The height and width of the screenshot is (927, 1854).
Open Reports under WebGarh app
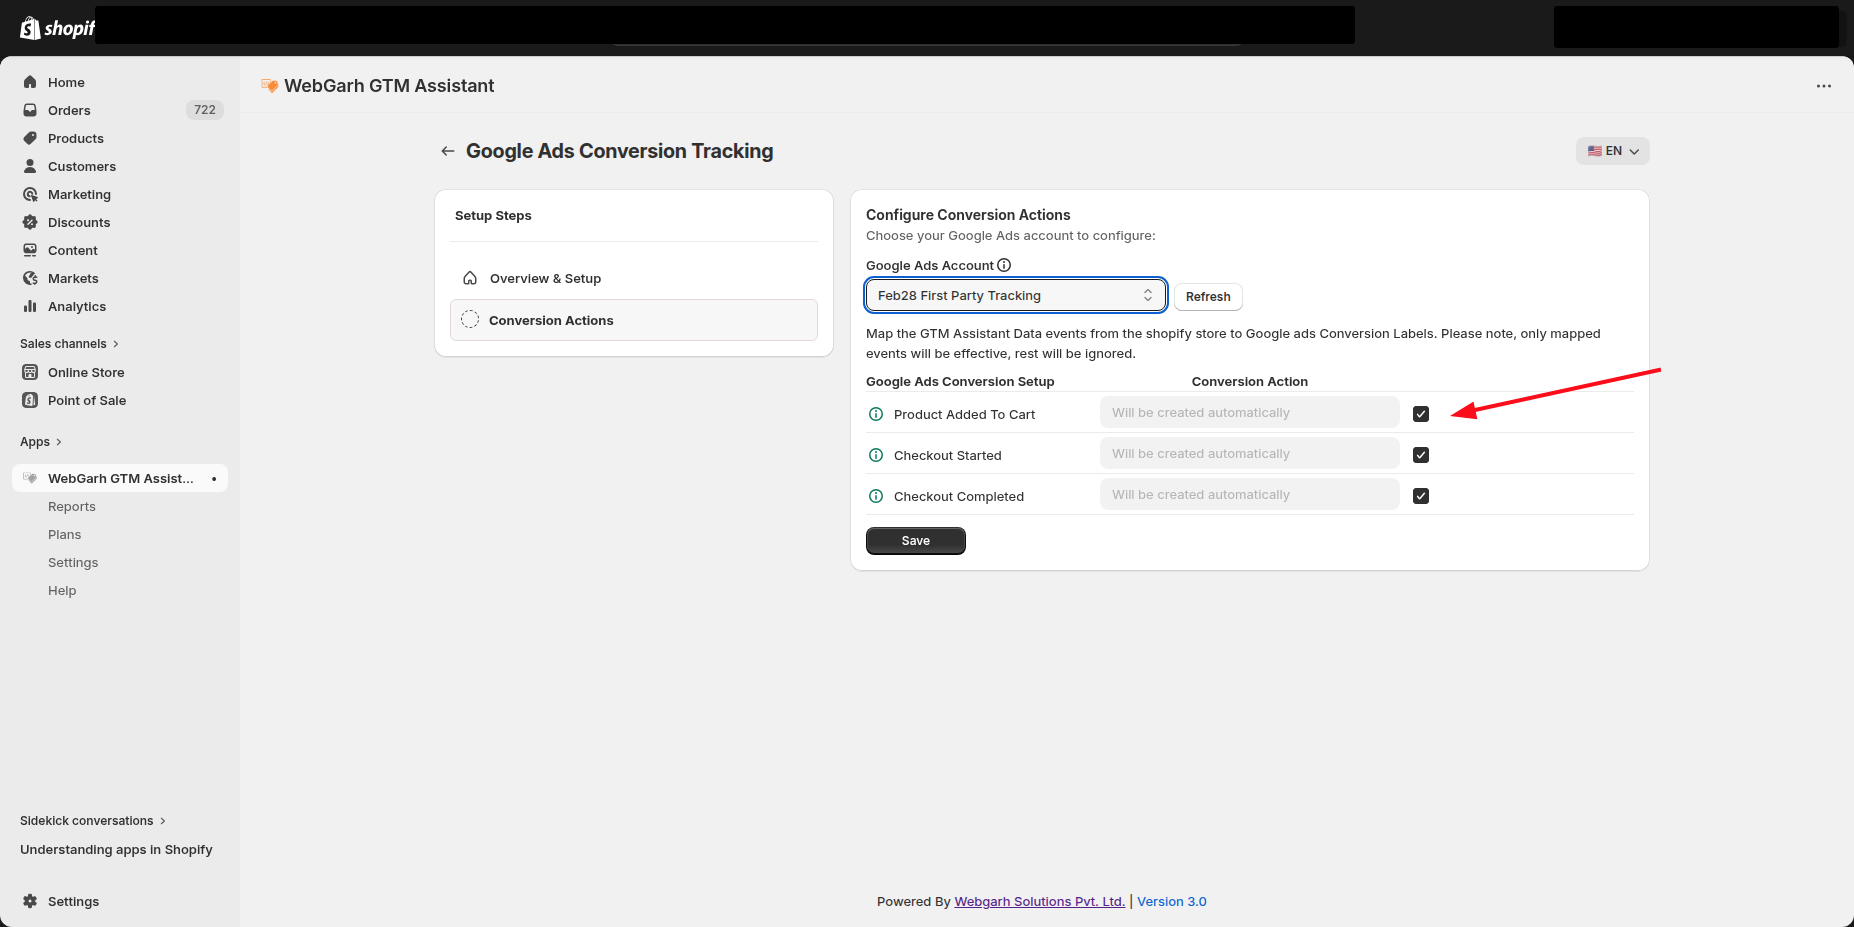72,507
